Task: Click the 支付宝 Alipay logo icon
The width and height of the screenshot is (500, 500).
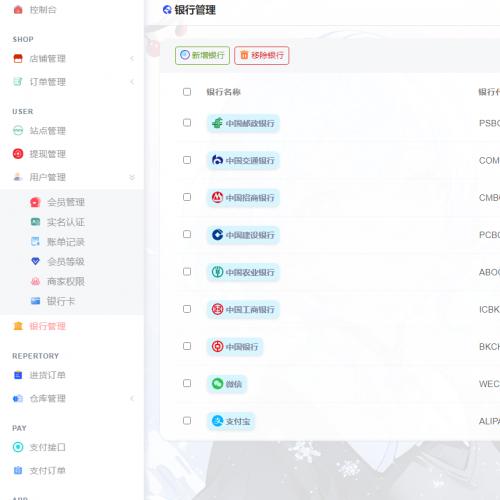Action: pyautogui.click(x=217, y=421)
